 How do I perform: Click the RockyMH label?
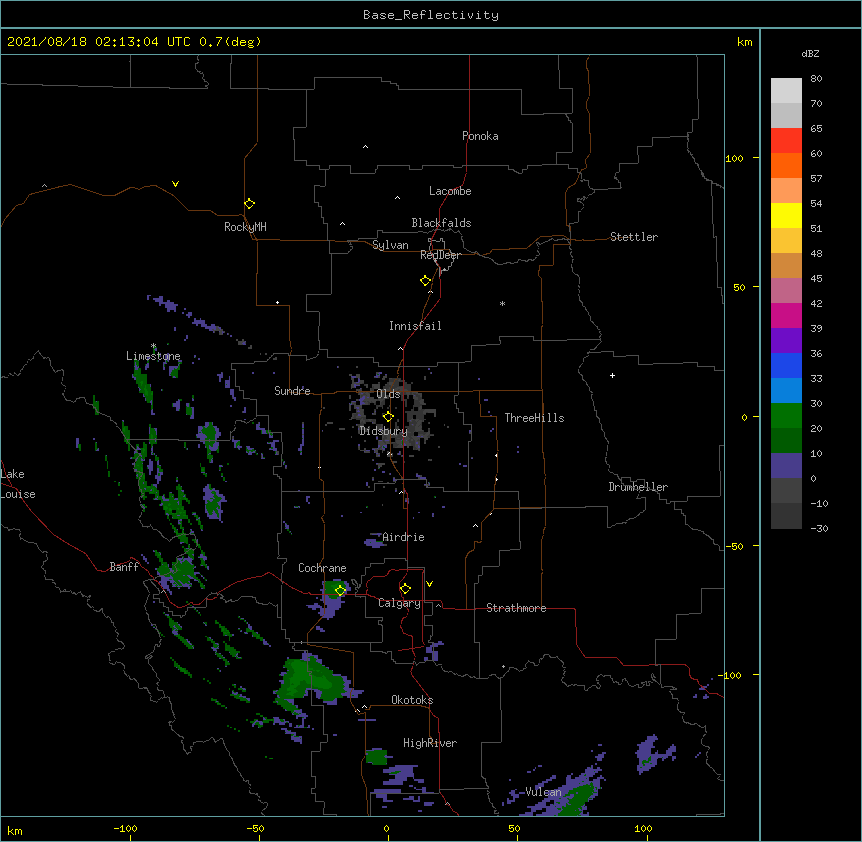pos(245,227)
